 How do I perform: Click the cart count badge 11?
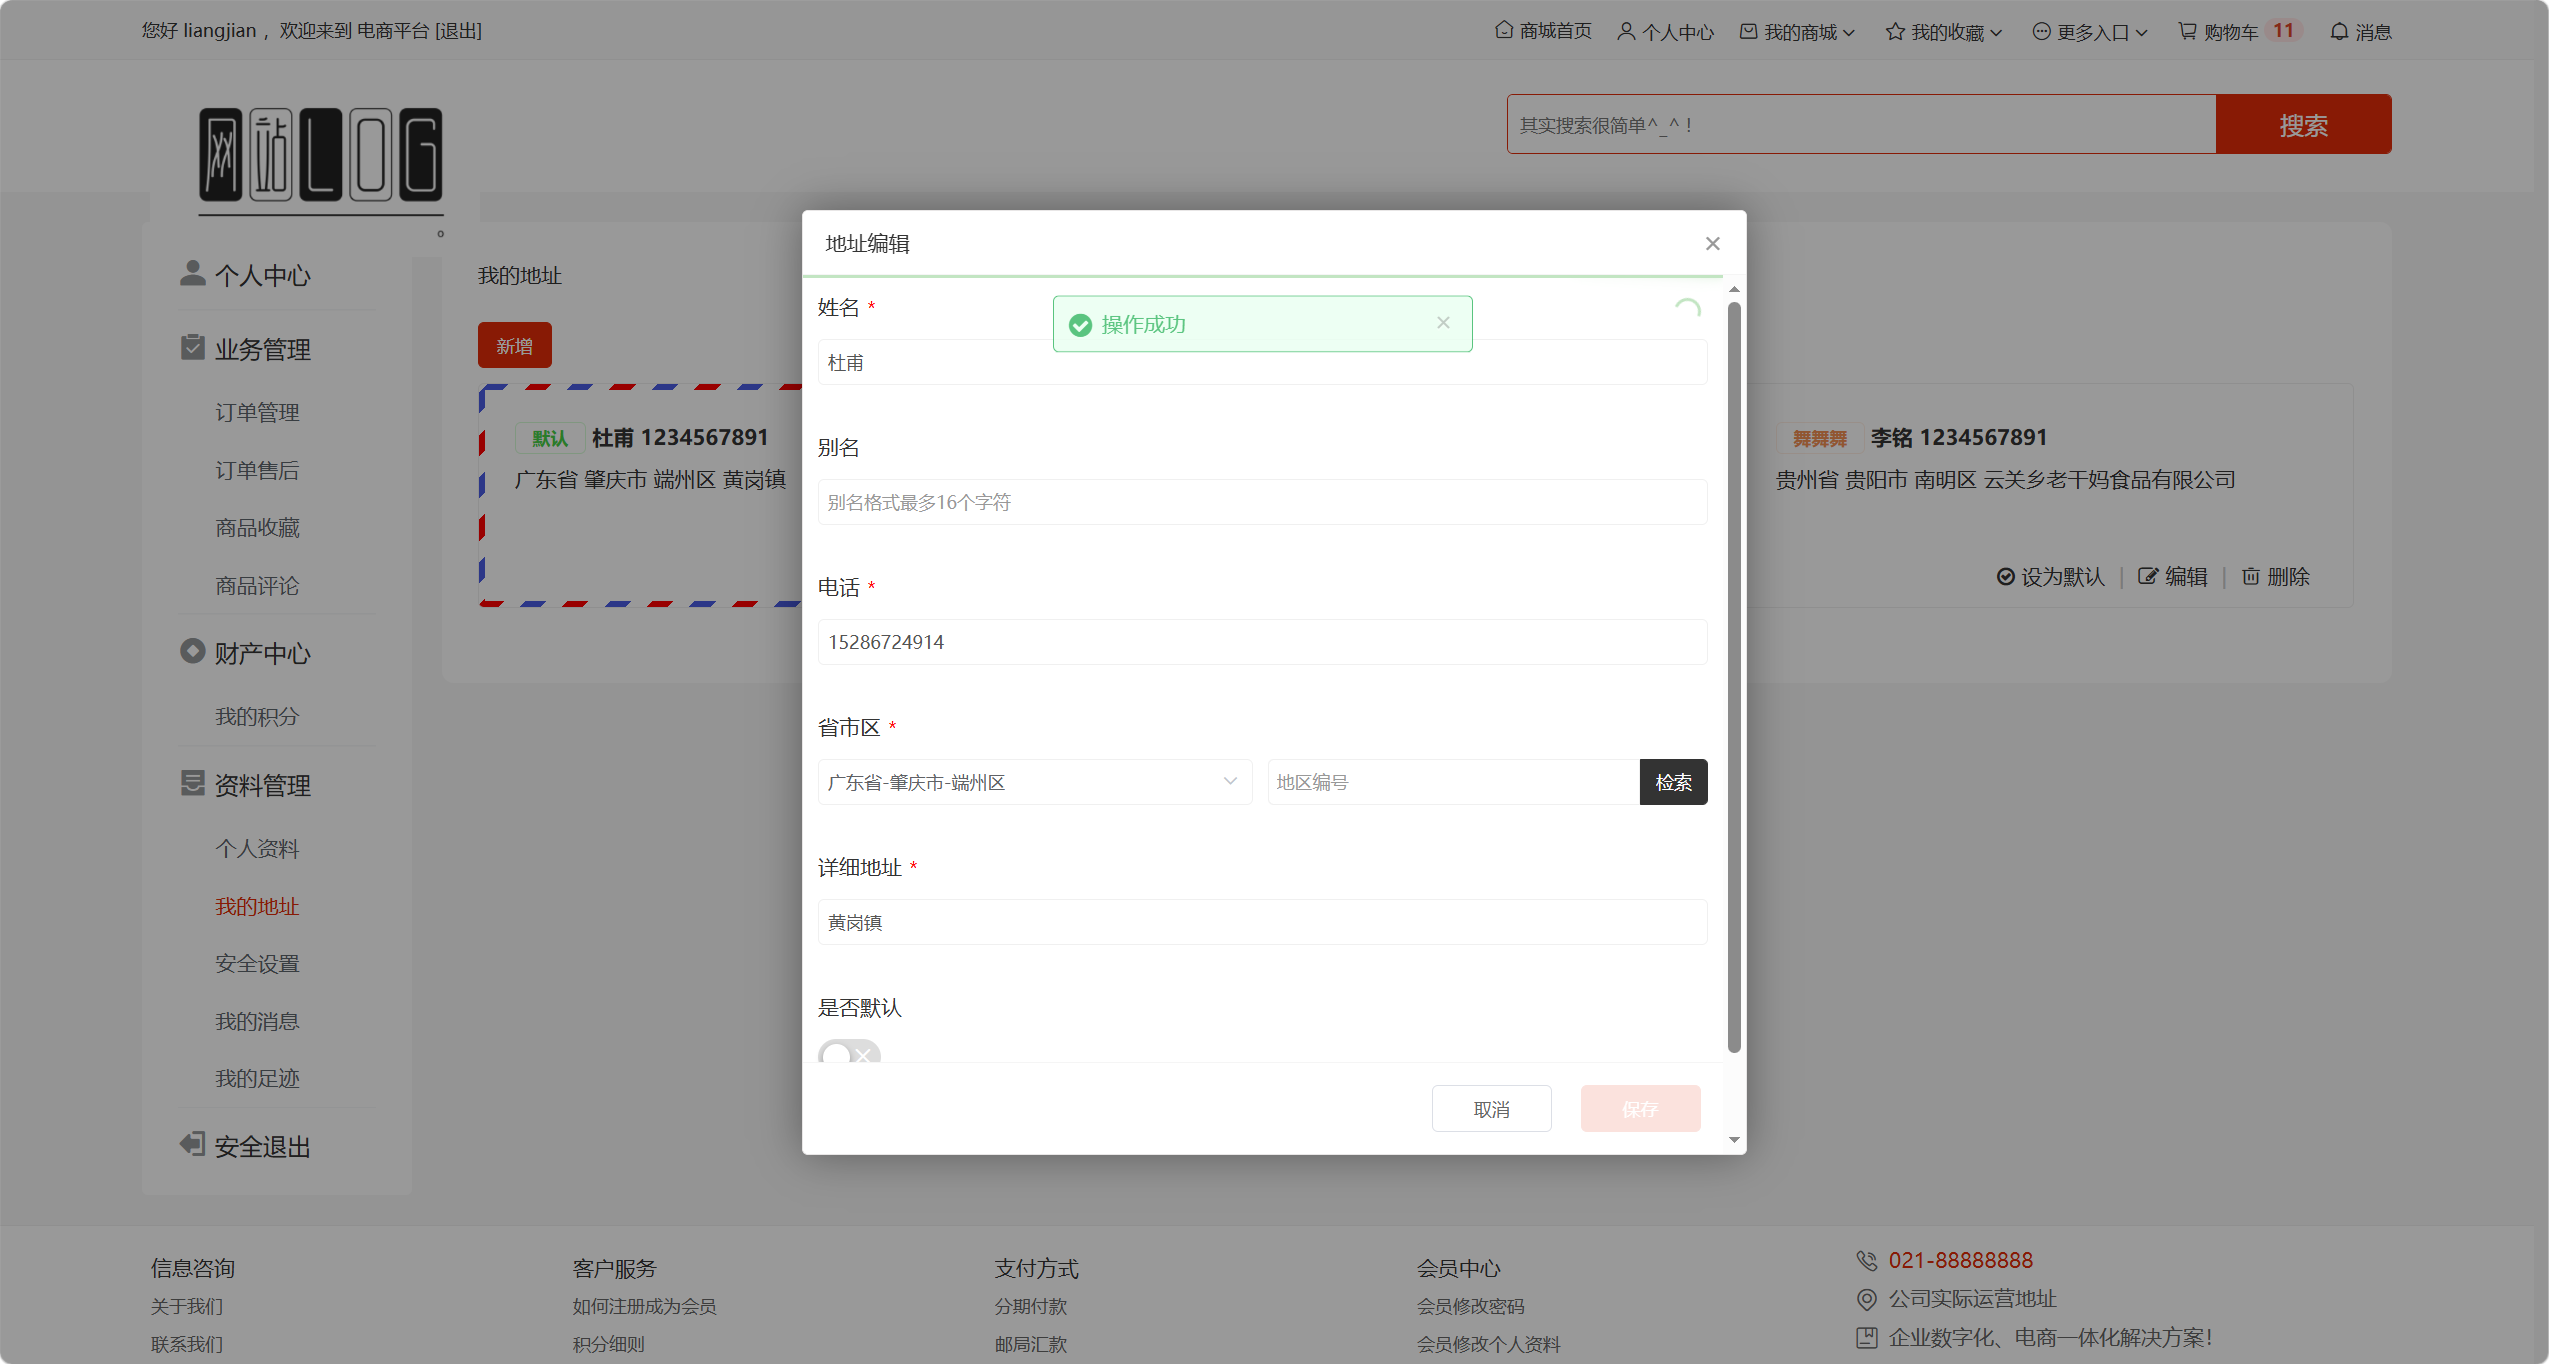click(2283, 30)
